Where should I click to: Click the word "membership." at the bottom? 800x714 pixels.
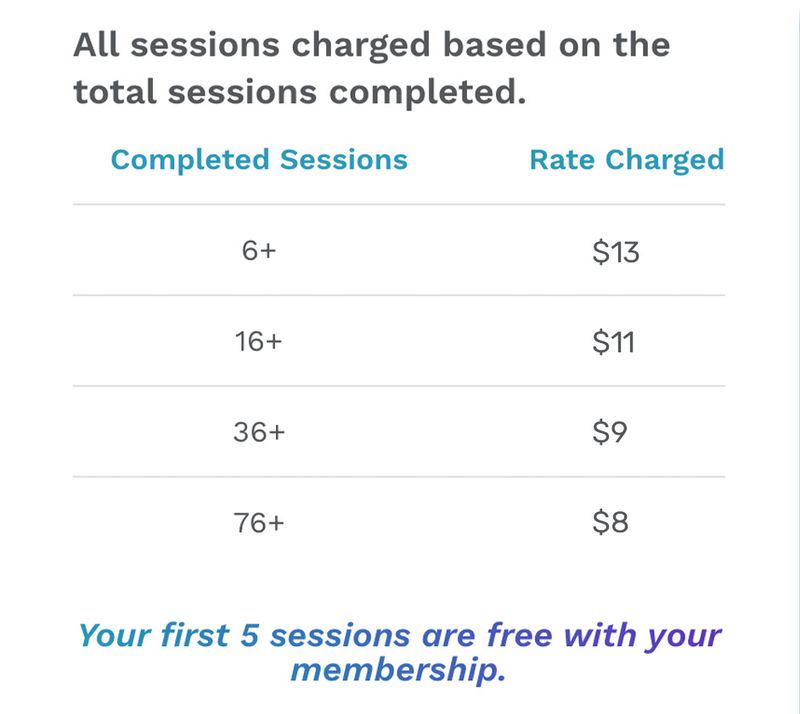coord(398,669)
